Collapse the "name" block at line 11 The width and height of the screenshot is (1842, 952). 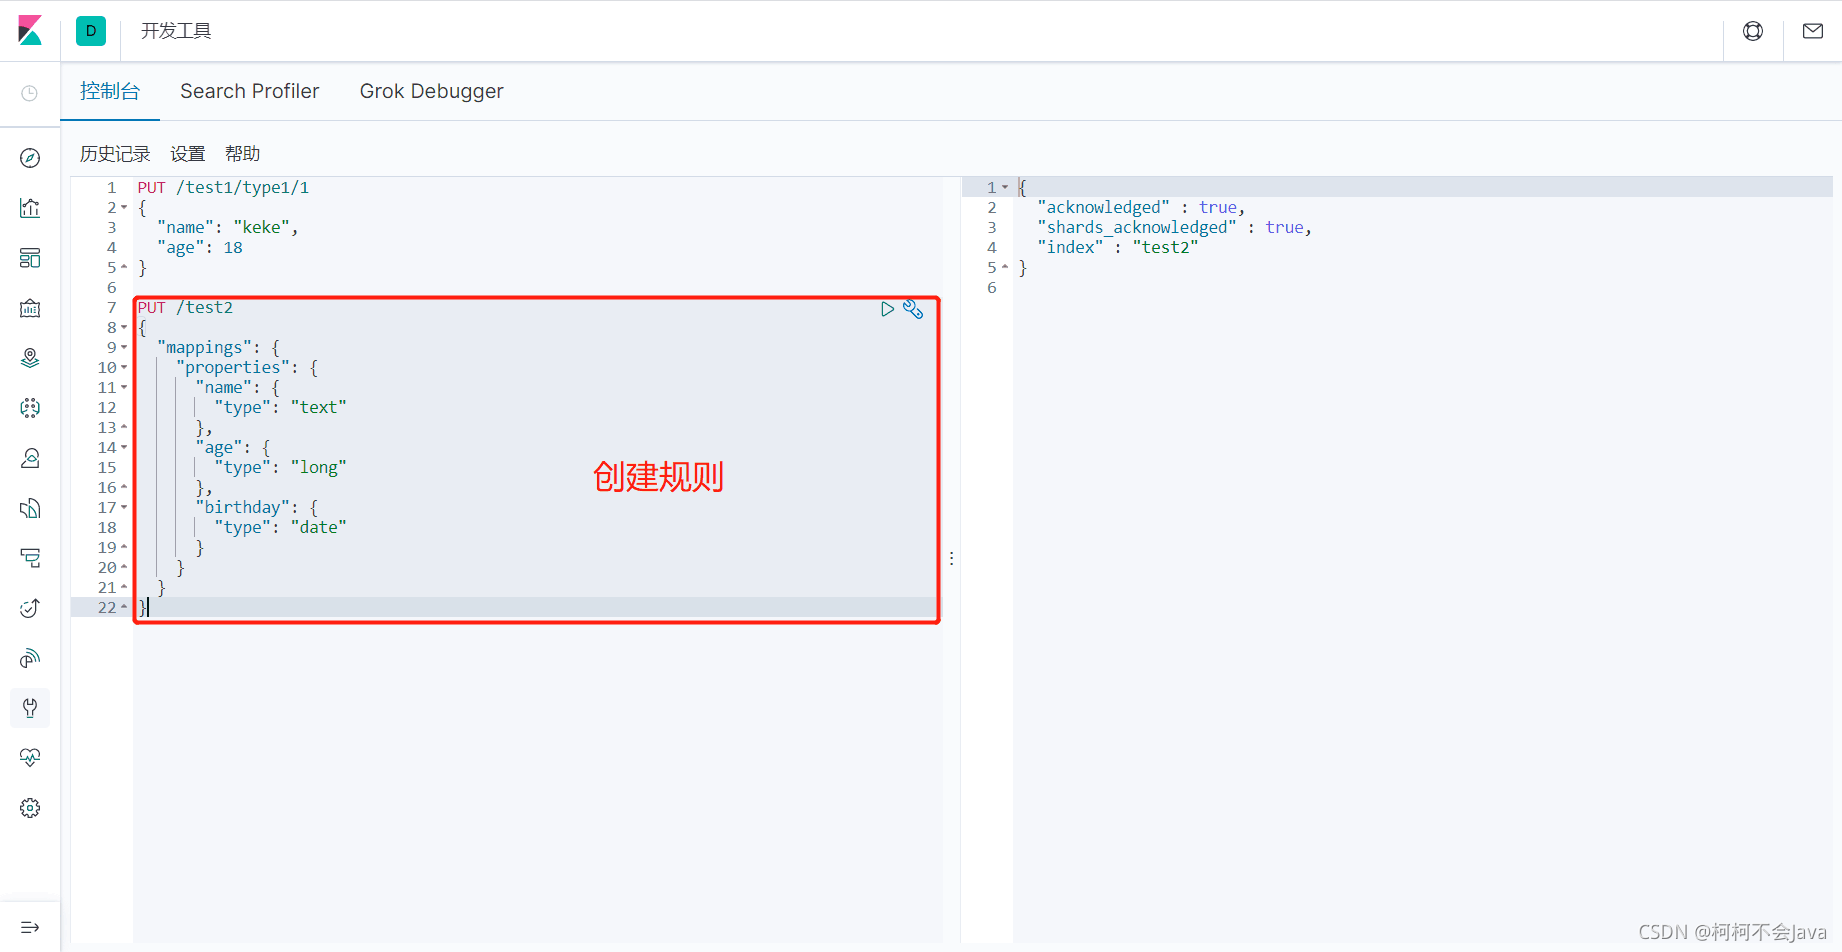click(124, 388)
